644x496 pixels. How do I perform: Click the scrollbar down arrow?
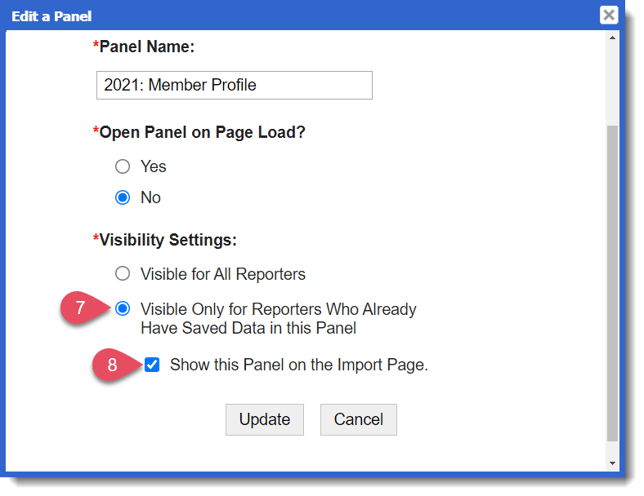coord(612,463)
